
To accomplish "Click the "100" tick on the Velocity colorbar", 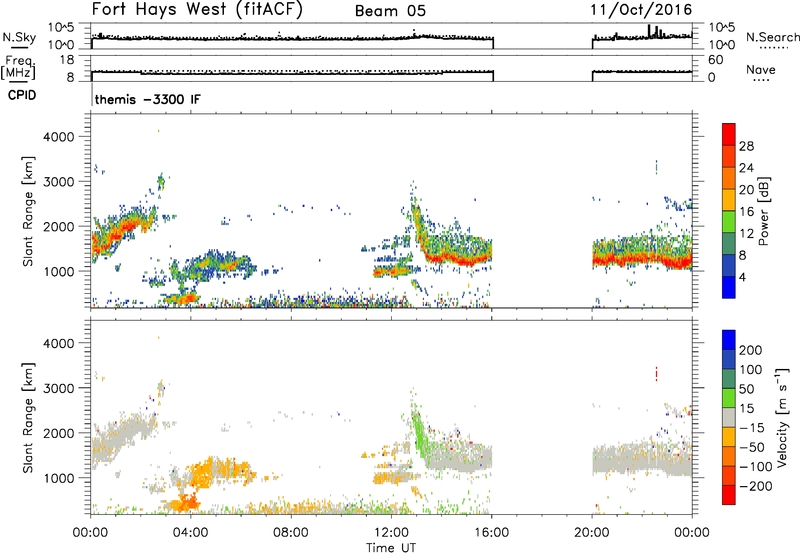I will click(x=751, y=370).
